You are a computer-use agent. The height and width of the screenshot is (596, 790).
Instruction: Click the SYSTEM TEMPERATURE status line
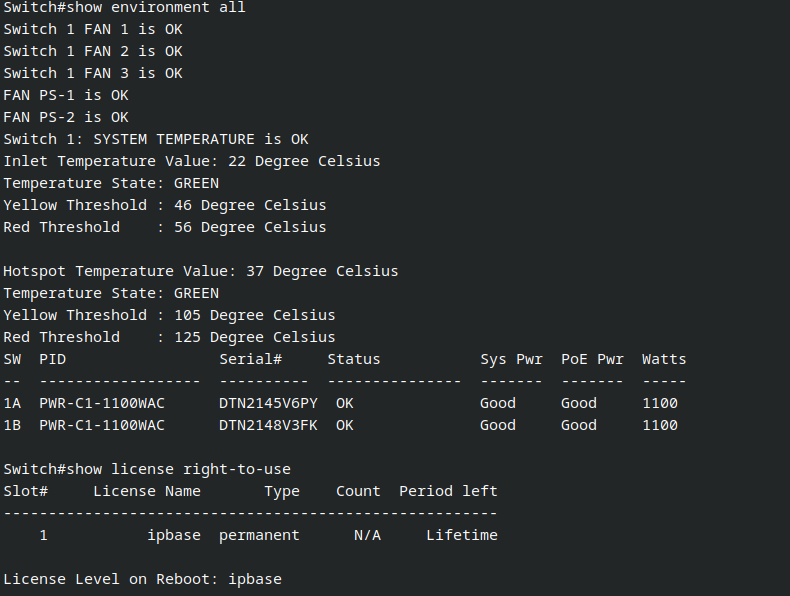coord(156,139)
